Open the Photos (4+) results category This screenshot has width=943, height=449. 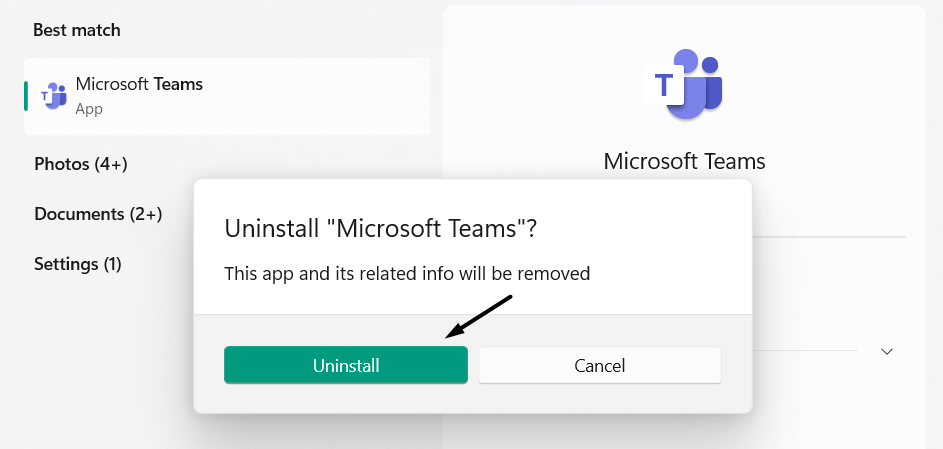(x=81, y=164)
